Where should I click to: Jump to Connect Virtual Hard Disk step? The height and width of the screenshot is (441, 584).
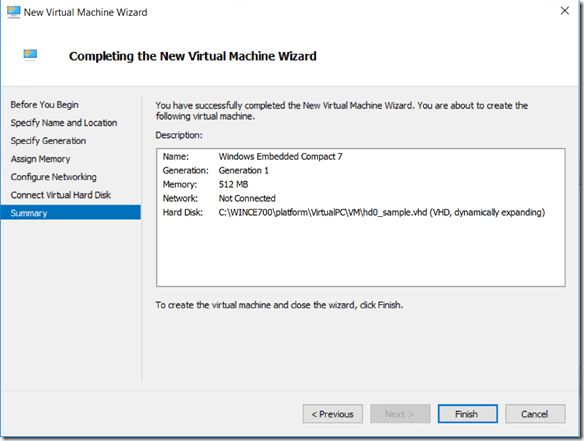60,195
